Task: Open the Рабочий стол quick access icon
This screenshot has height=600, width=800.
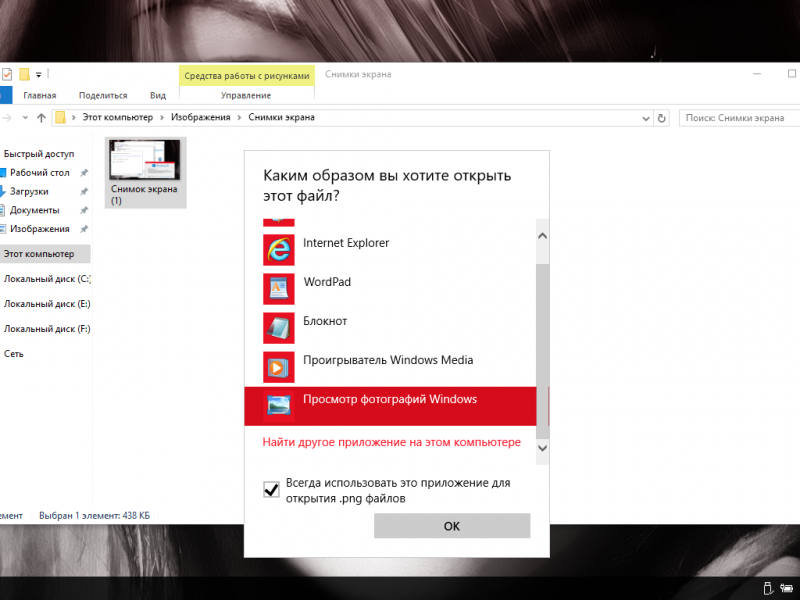Action: (x=3, y=173)
